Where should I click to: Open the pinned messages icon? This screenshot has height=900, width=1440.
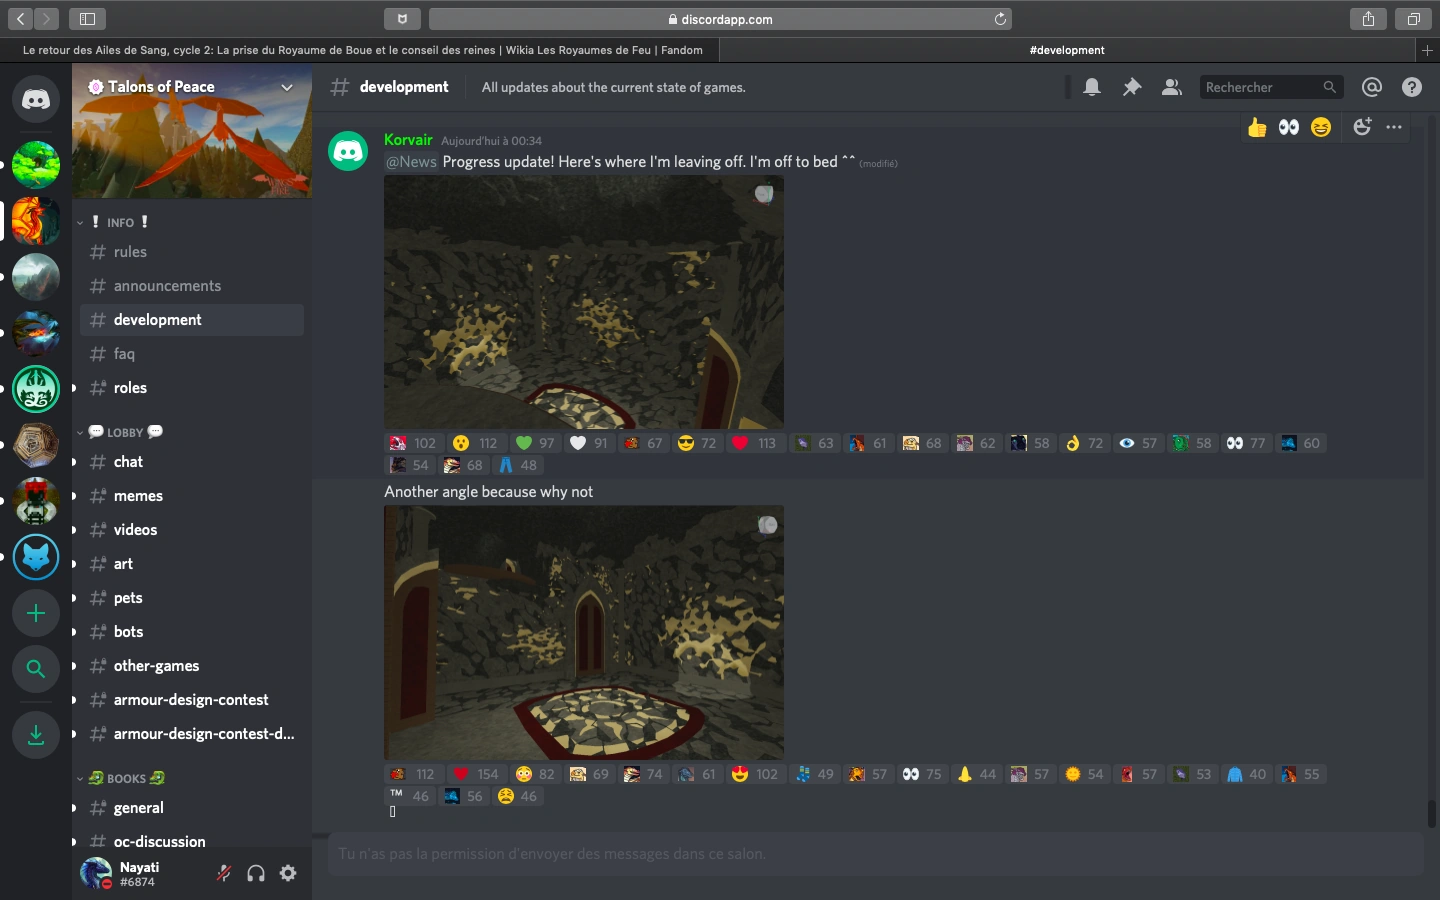[x=1132, y=88]
